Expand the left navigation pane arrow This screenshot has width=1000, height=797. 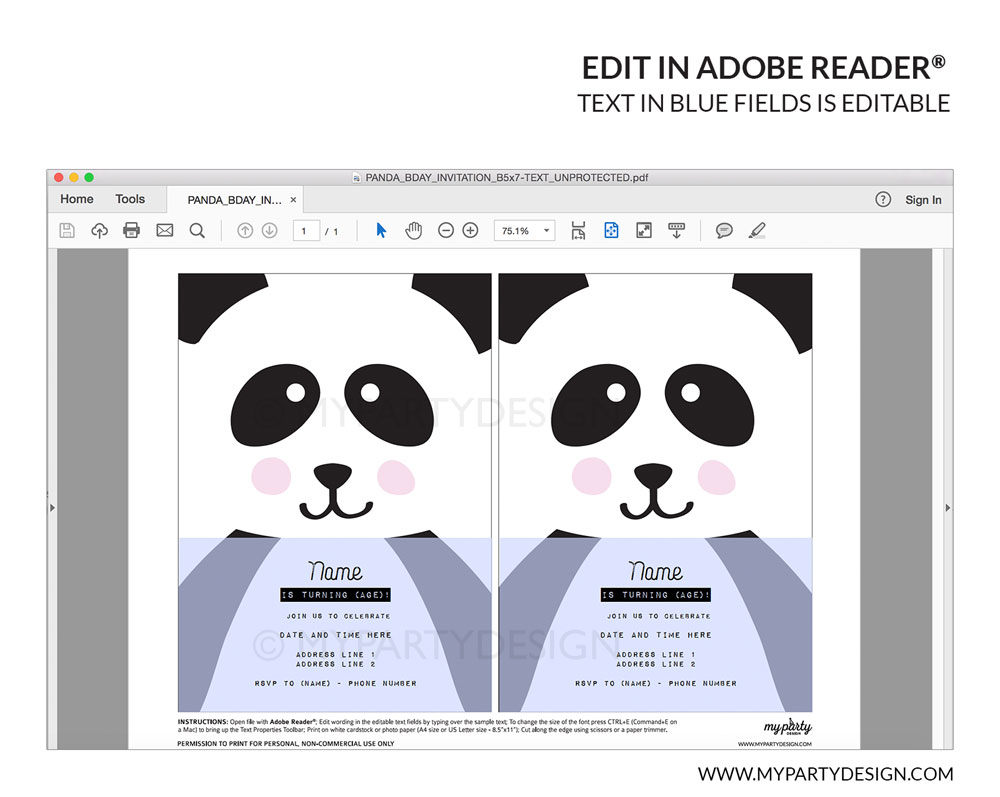(52, 508)
